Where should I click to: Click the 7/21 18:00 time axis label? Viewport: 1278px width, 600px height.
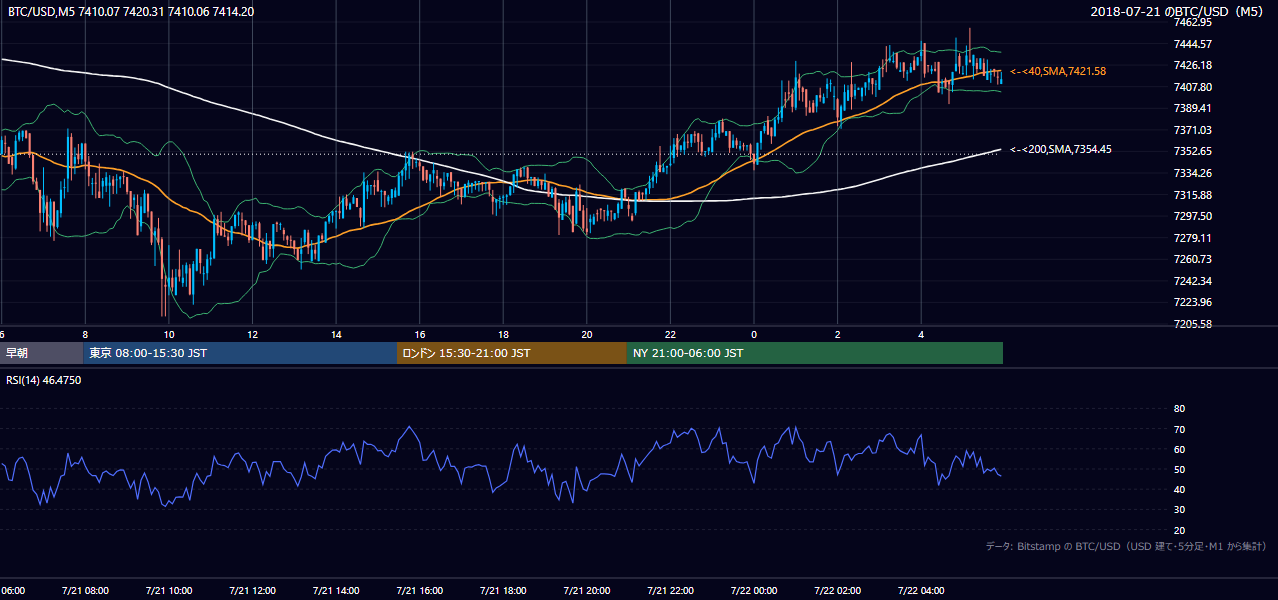tap(503, 591)
